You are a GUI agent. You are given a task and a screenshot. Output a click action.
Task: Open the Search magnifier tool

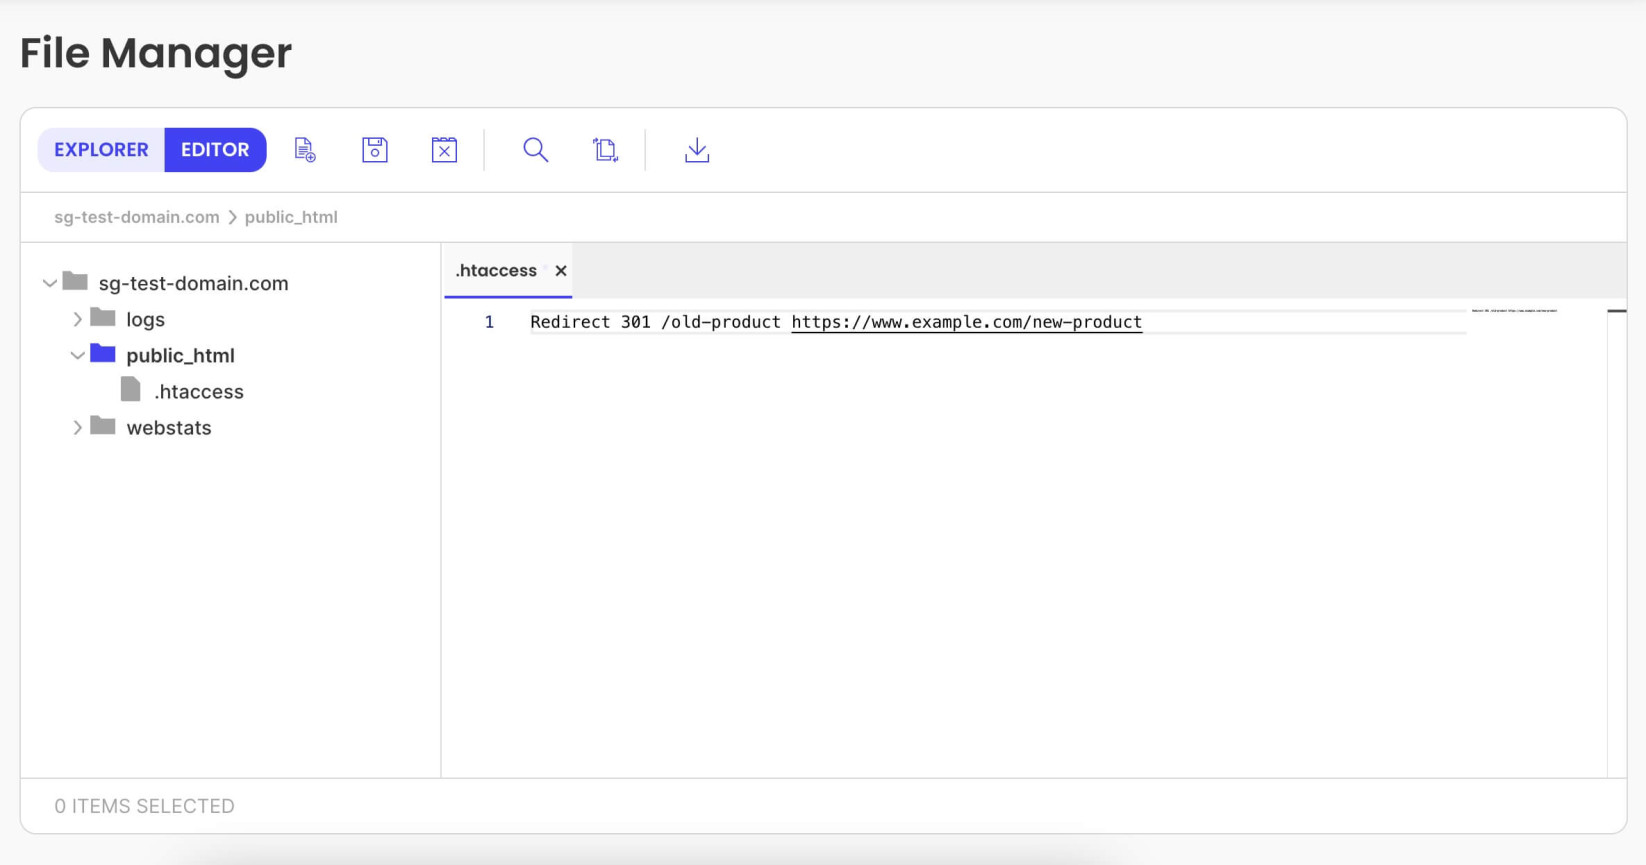click(536, 150)
